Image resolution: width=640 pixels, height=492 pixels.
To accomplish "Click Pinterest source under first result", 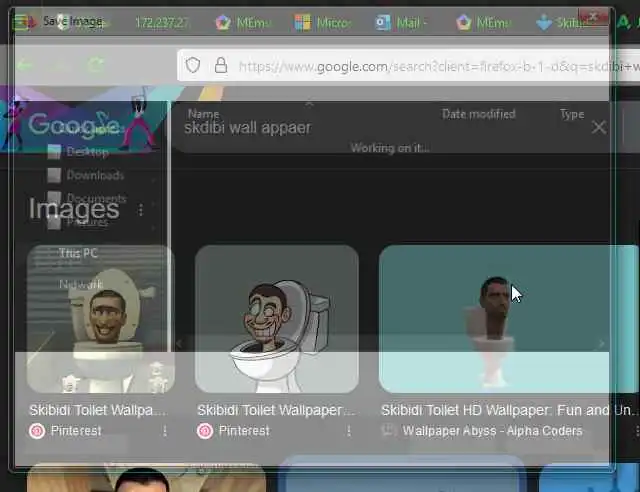I will tap(76, 431).
